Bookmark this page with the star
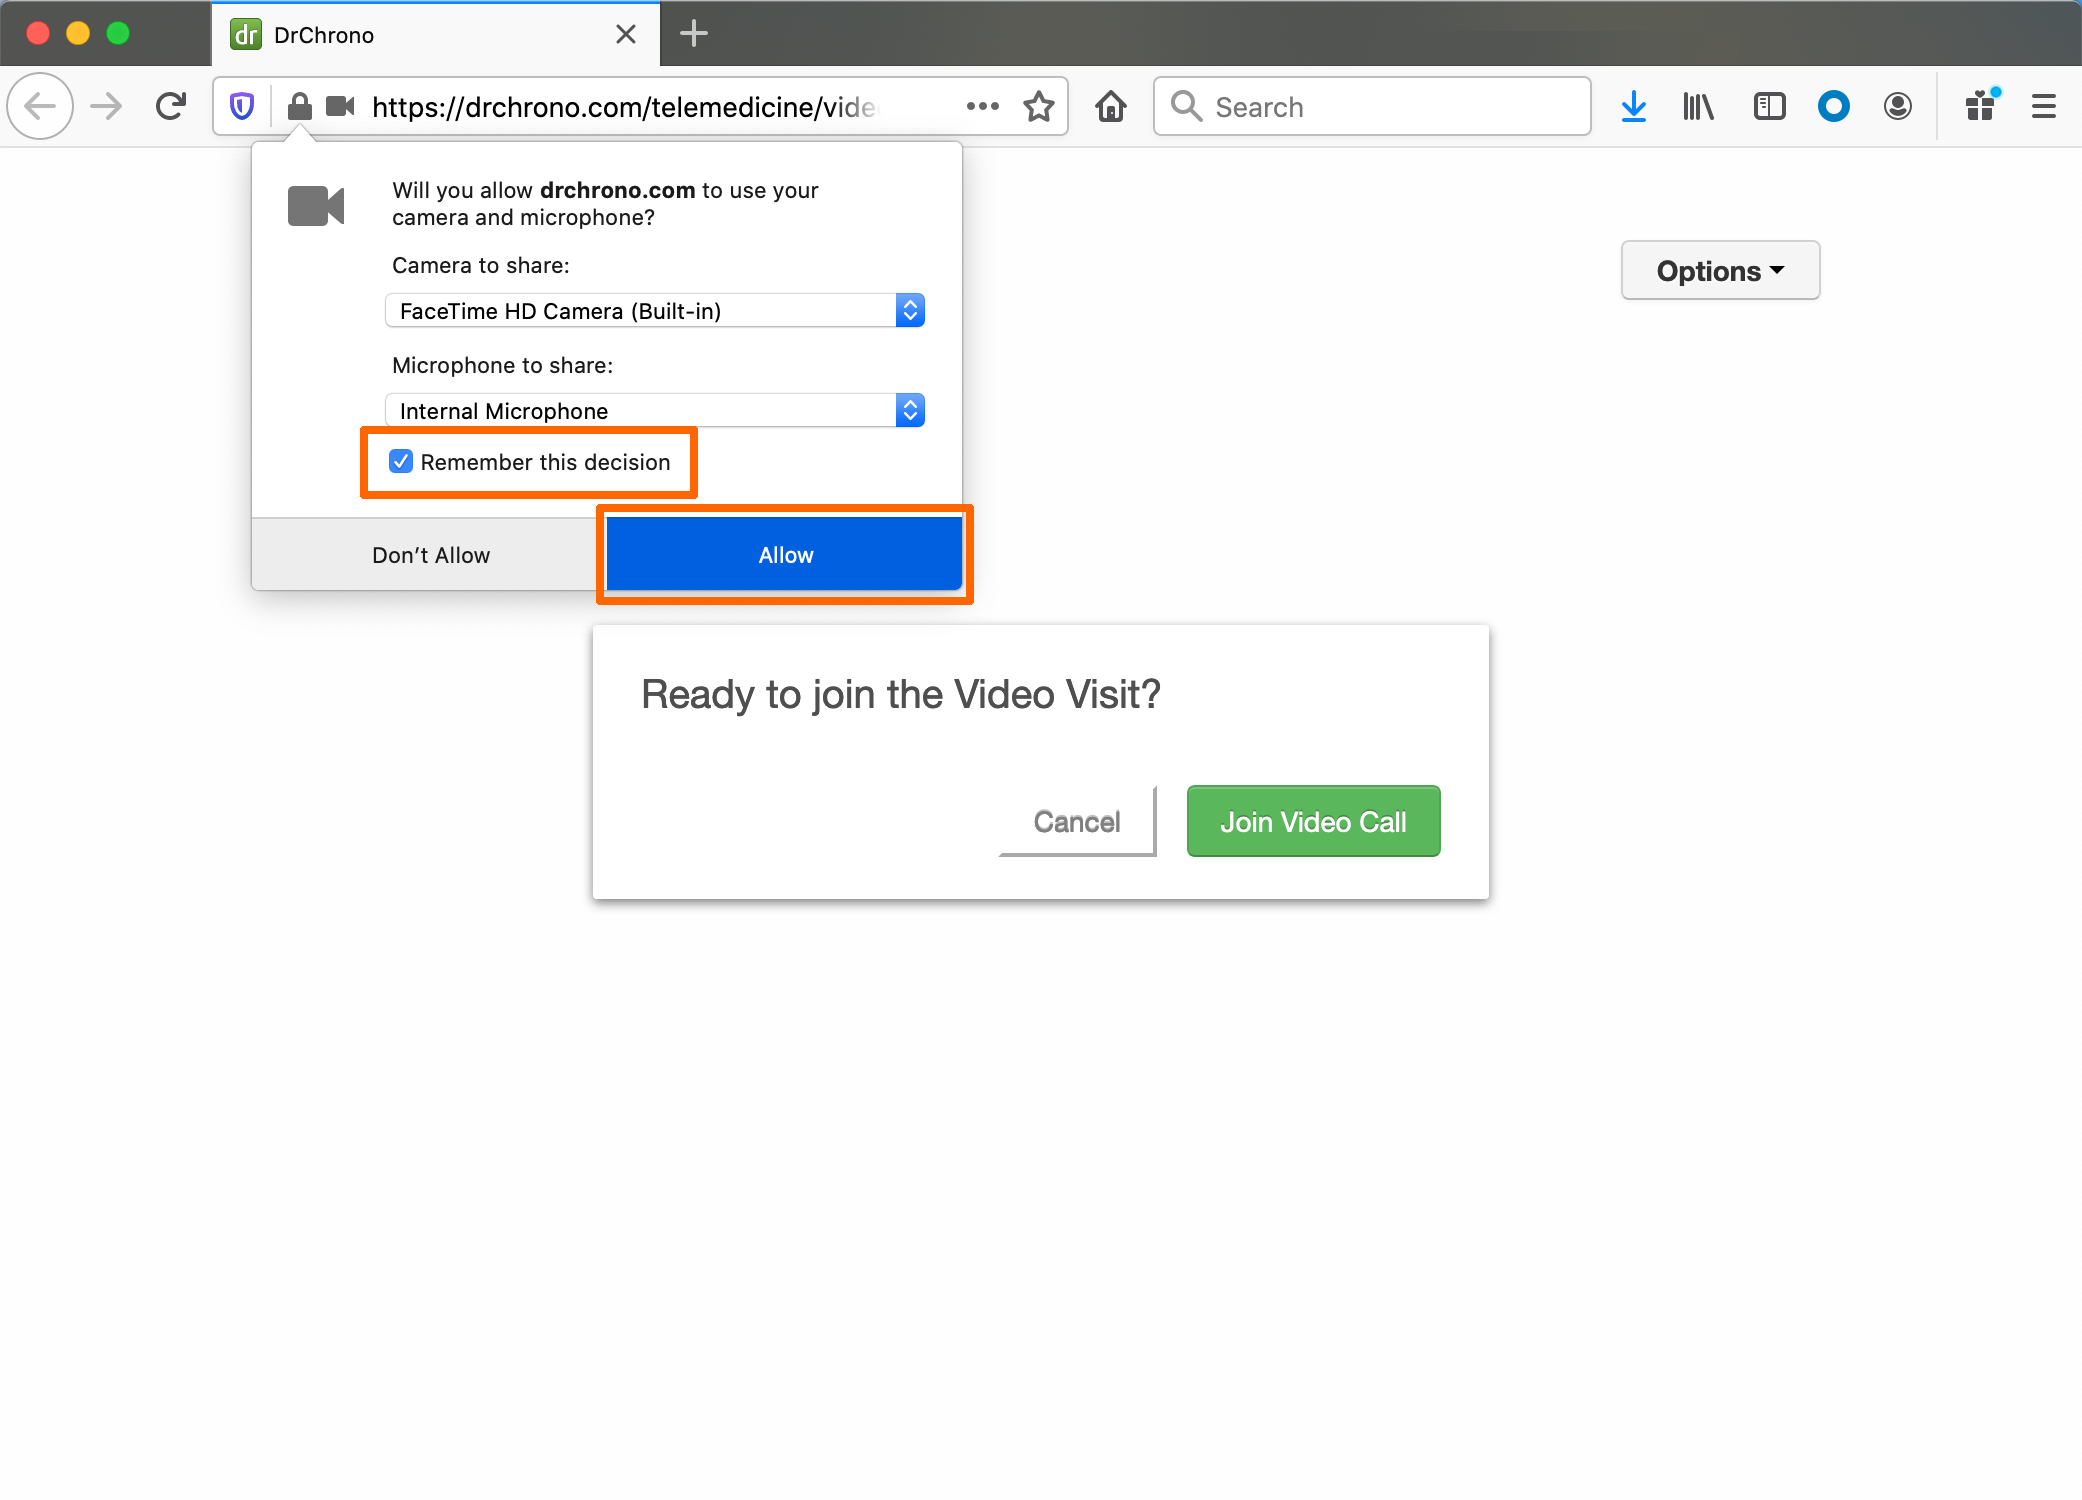The height and width of the screenshot is (1500, 2082). (x=1039, y=106)
